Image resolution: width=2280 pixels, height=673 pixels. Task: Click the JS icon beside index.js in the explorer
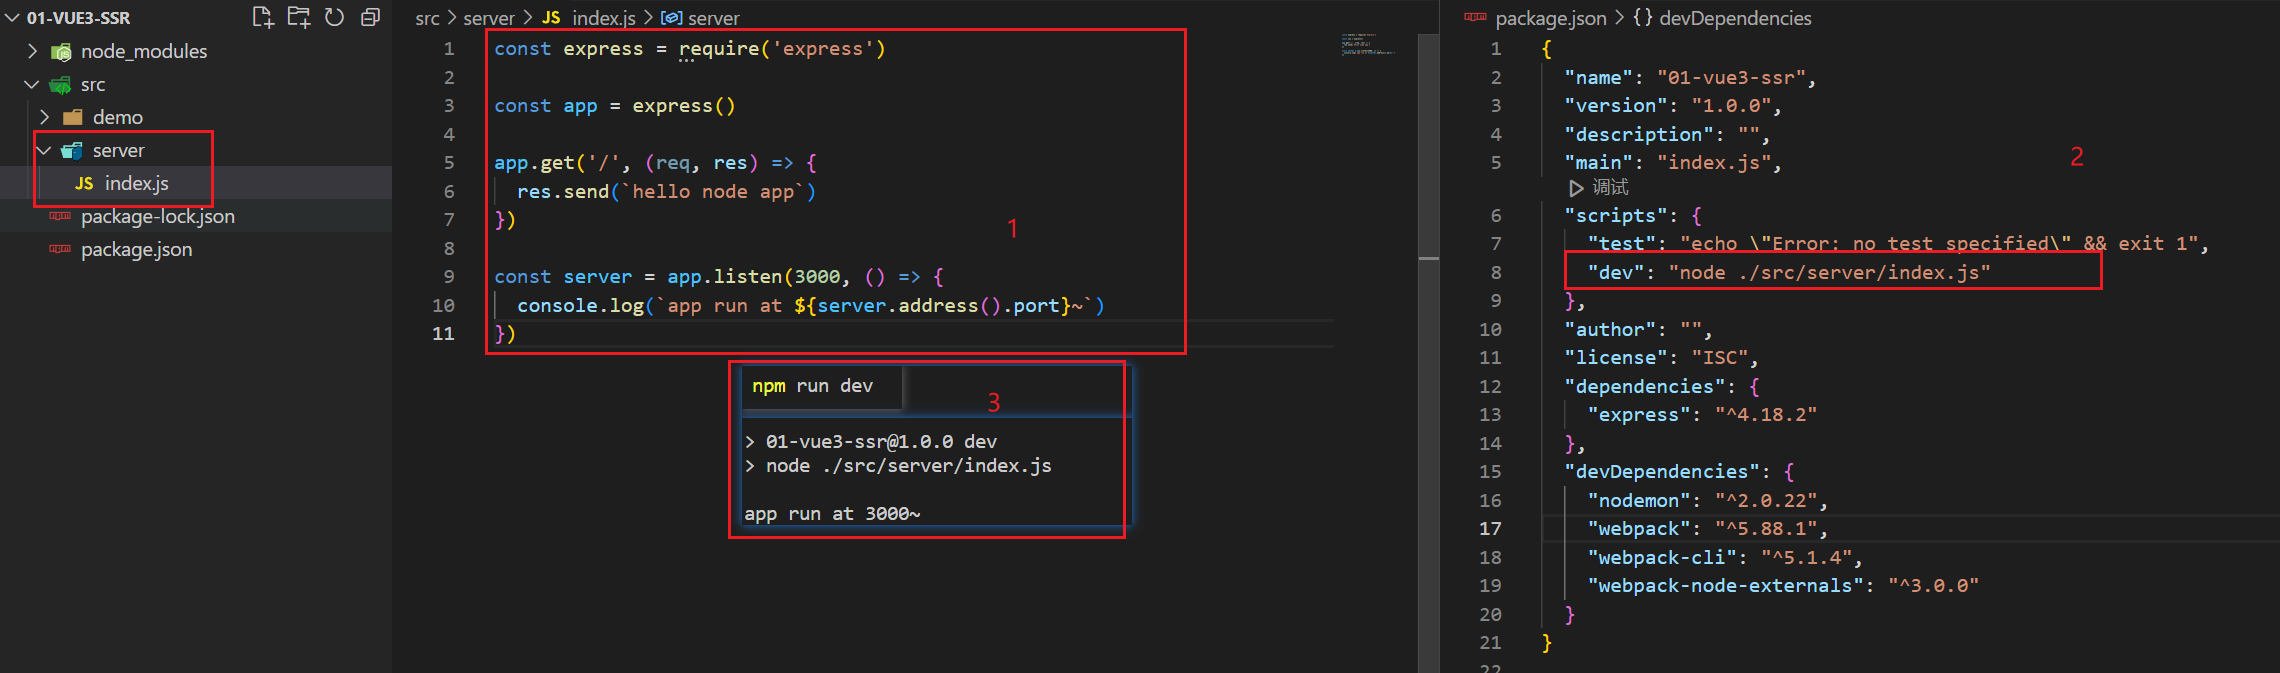click(84, 184)
